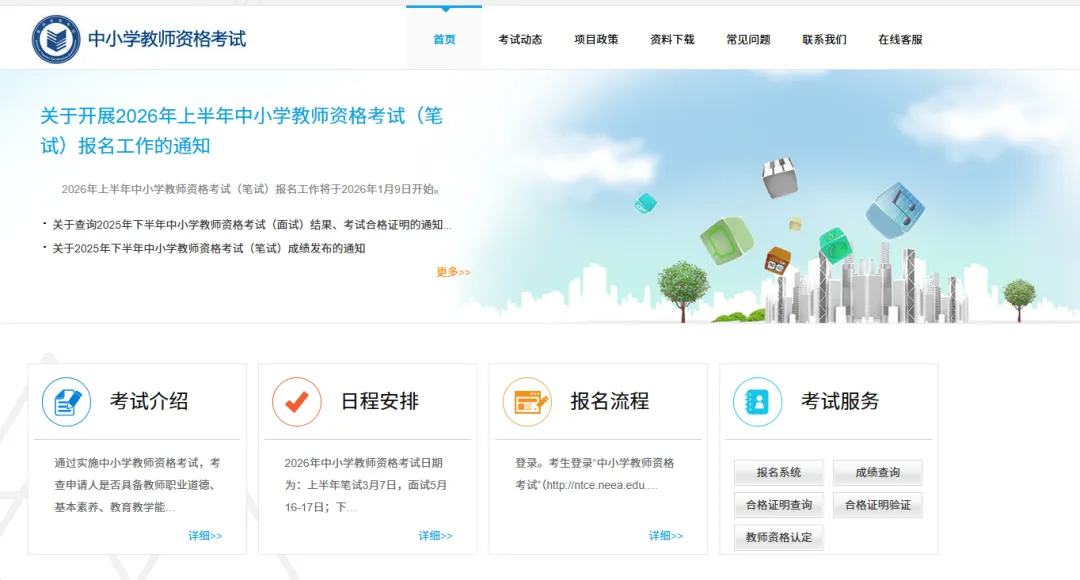The image size is (1080, 580).
Task: Open the 首页 navigation tab
Action: click(x=444, y=39)
